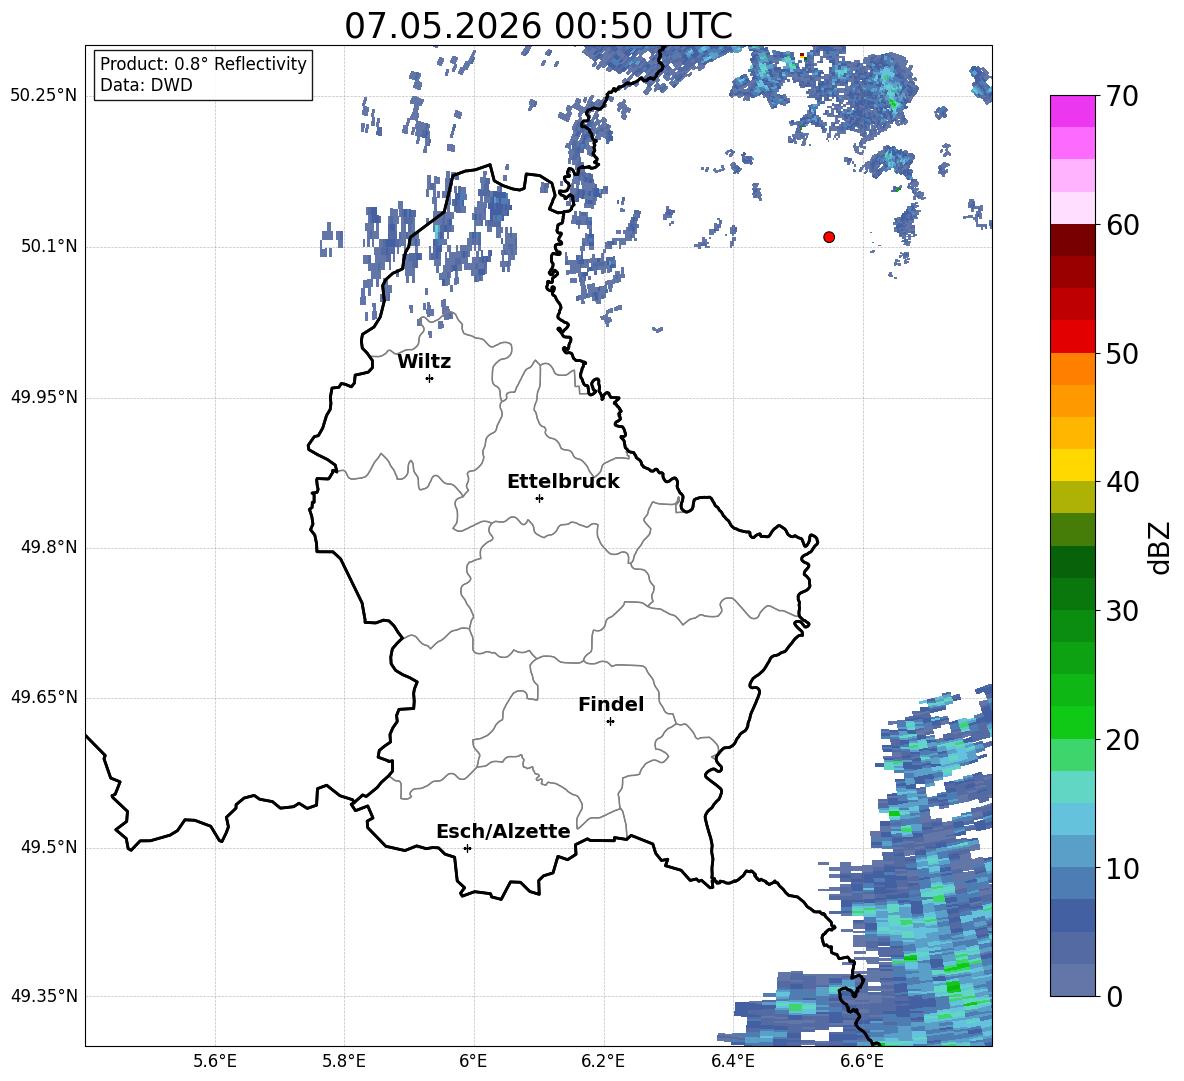Click the 6.2°E longitude tick label
The image size is (1184, 1081).
tap(603, 1061)
